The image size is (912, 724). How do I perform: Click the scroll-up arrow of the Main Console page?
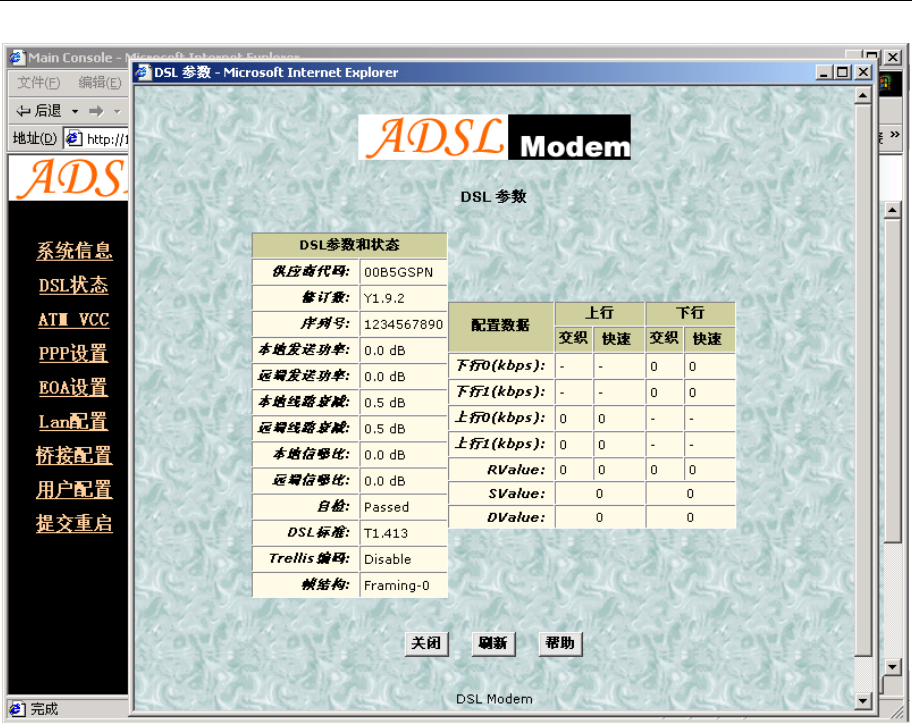(892, 210)
